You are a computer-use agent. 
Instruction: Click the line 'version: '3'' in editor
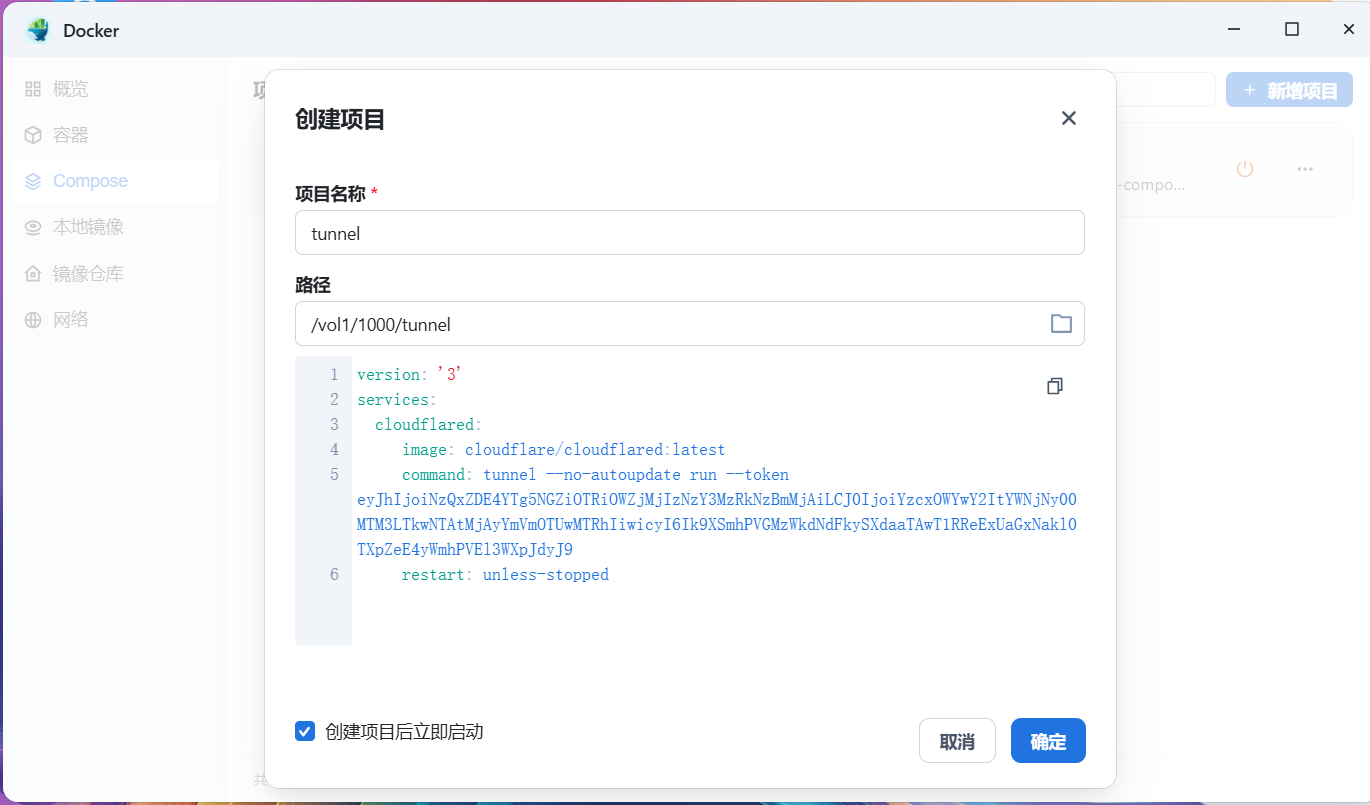click(409, 375)
